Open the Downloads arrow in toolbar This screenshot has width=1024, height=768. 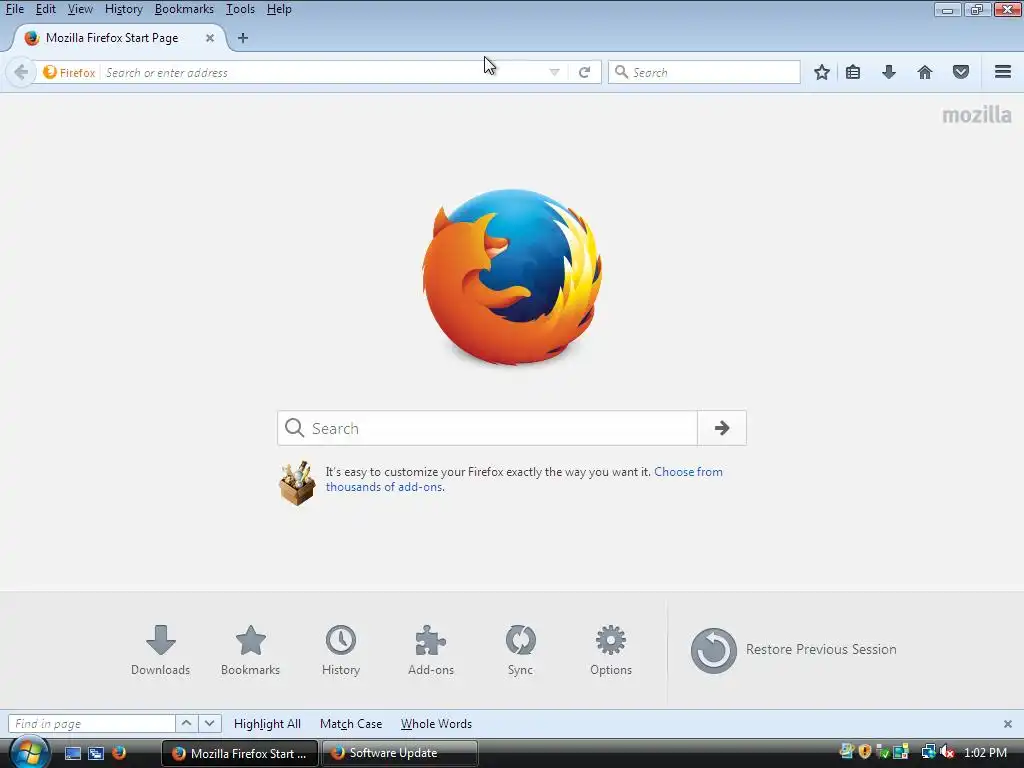pos(889,72)
